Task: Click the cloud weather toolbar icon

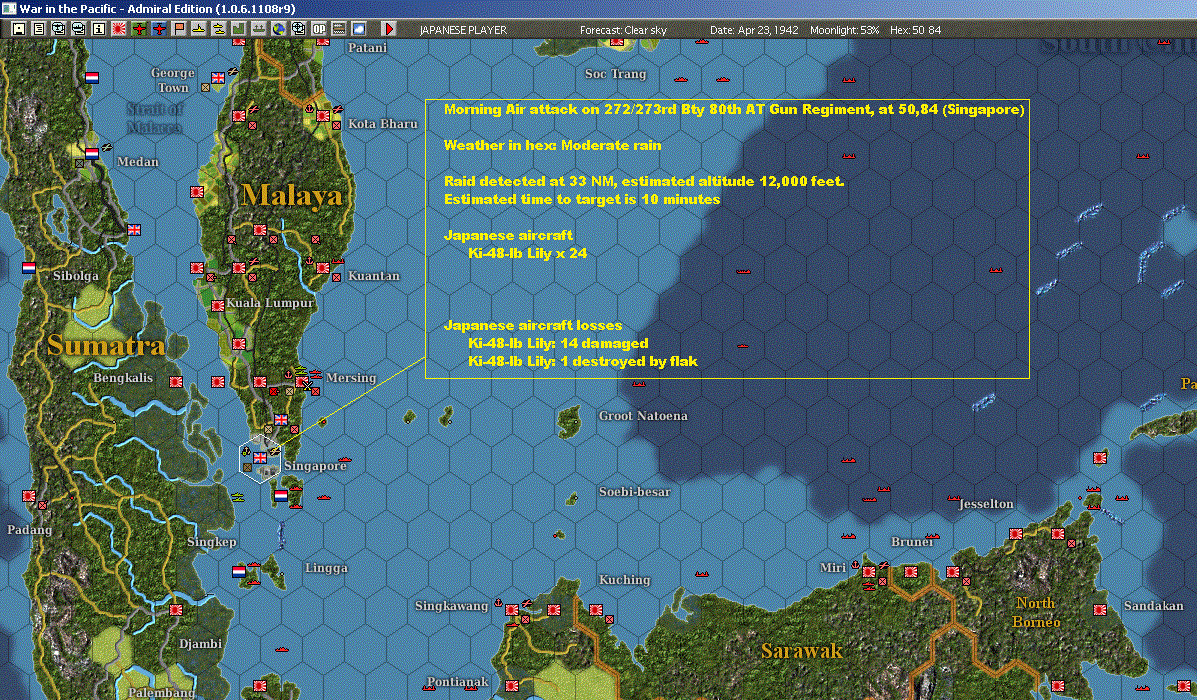Action: pyautogui.click(x=358, y=29)
